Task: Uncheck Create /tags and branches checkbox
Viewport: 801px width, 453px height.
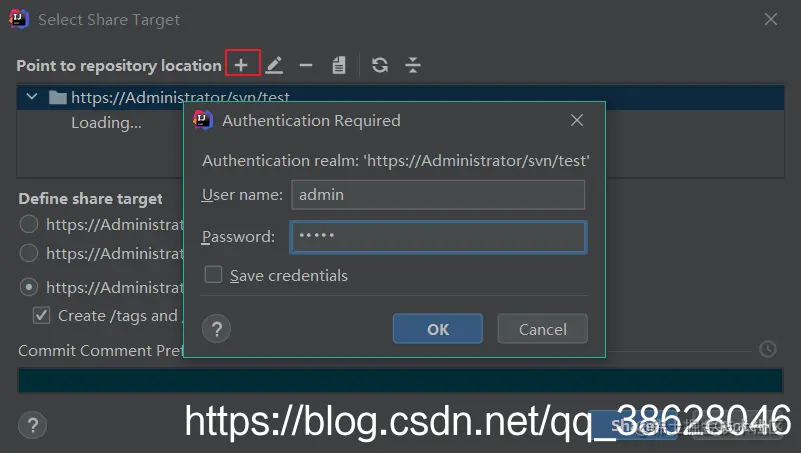Action: coord(42,316)
